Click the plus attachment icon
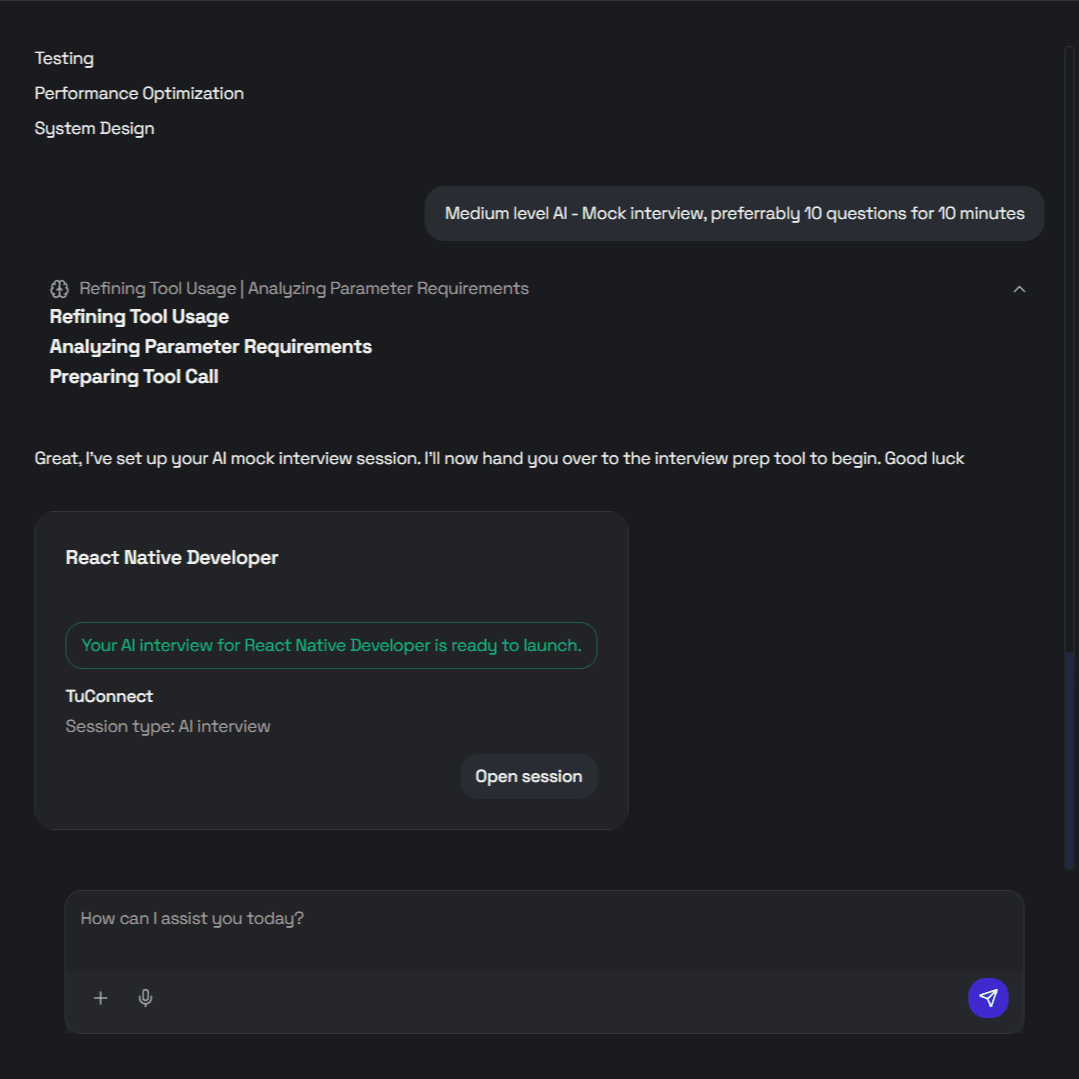The width and height of the screenshot is (1079, 1079). 100,998
